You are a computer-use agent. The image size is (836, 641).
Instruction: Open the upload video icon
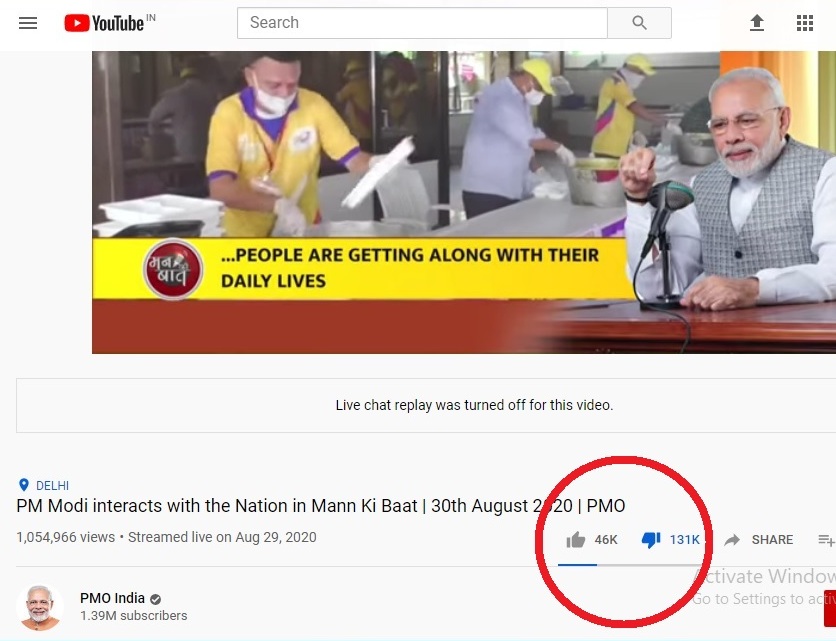click(x=757, y=23)
